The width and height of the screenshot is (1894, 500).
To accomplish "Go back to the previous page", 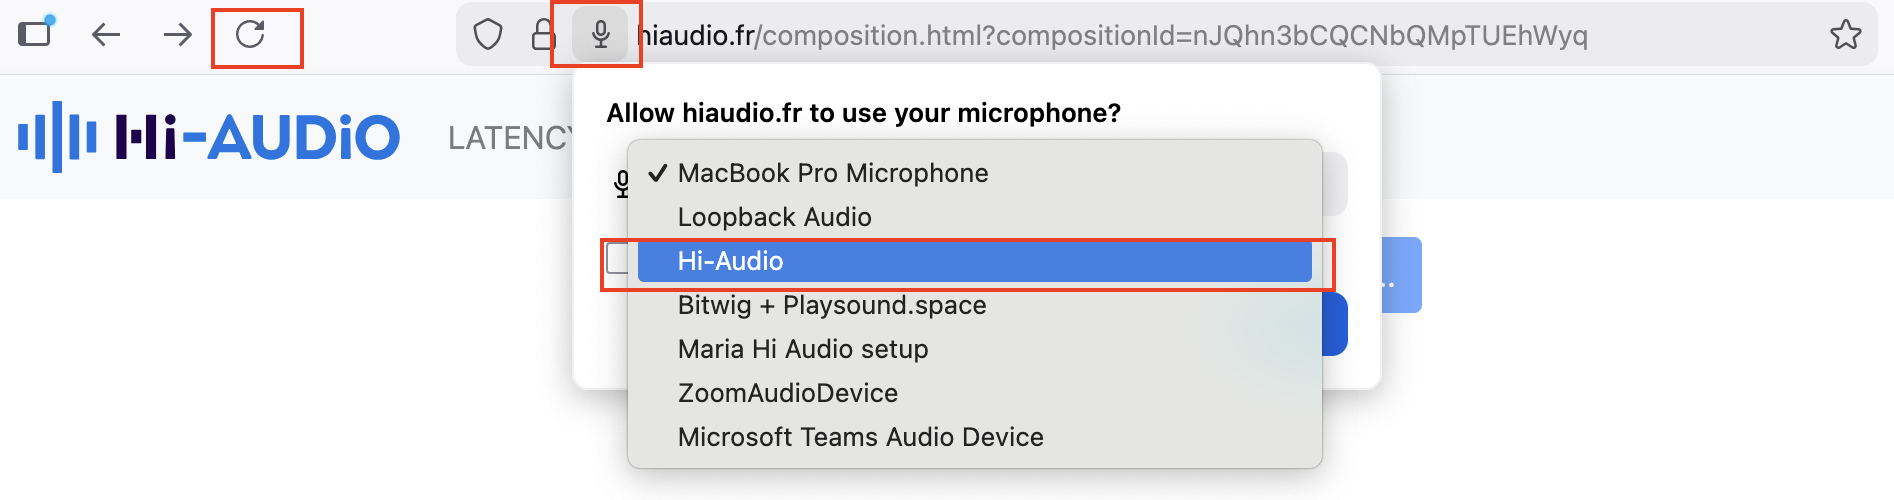I will coord(106,35).
